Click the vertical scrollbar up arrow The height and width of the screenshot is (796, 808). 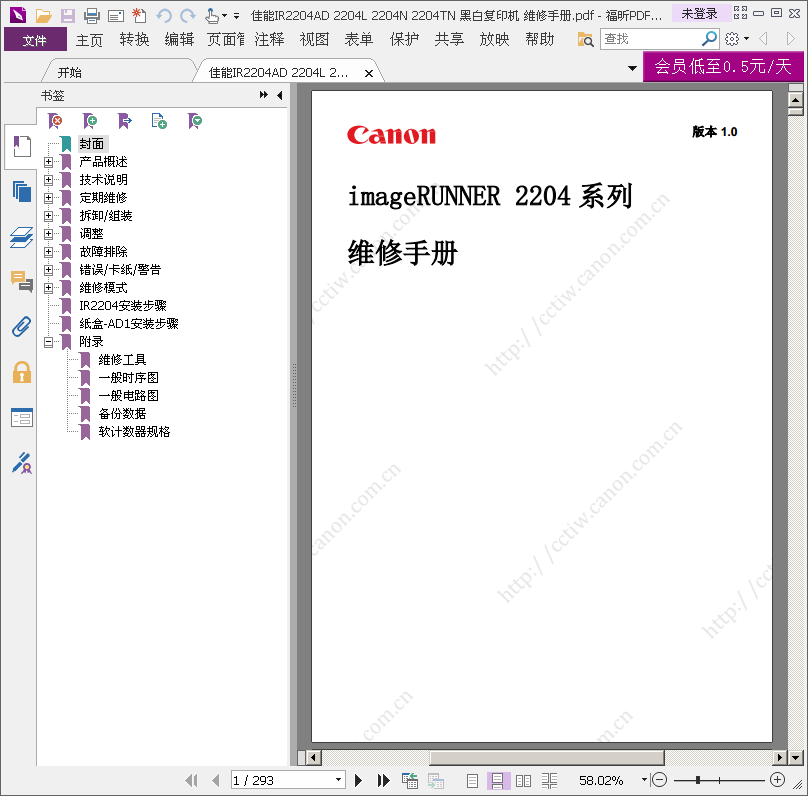tap(796, 100)
